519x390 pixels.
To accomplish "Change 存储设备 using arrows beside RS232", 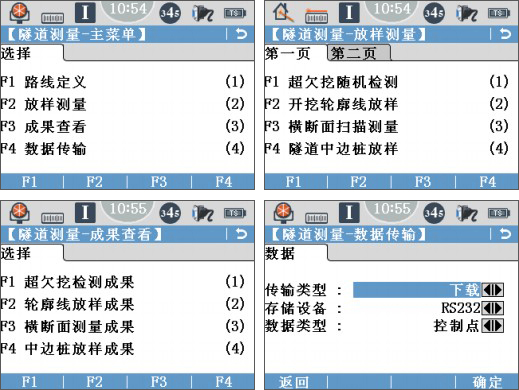I will point(492,308).
